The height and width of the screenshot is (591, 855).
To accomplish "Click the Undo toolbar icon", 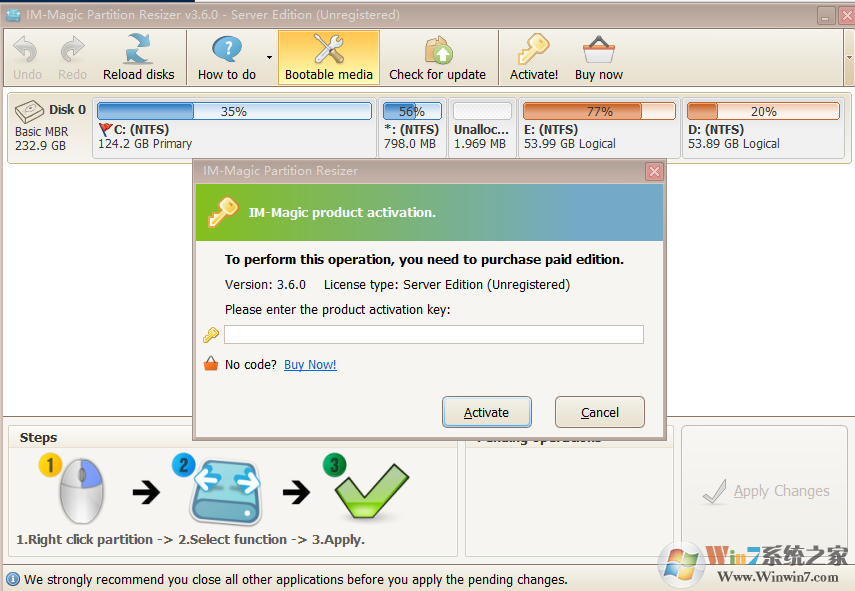I will pyautogui.click(x=27, y=57).
